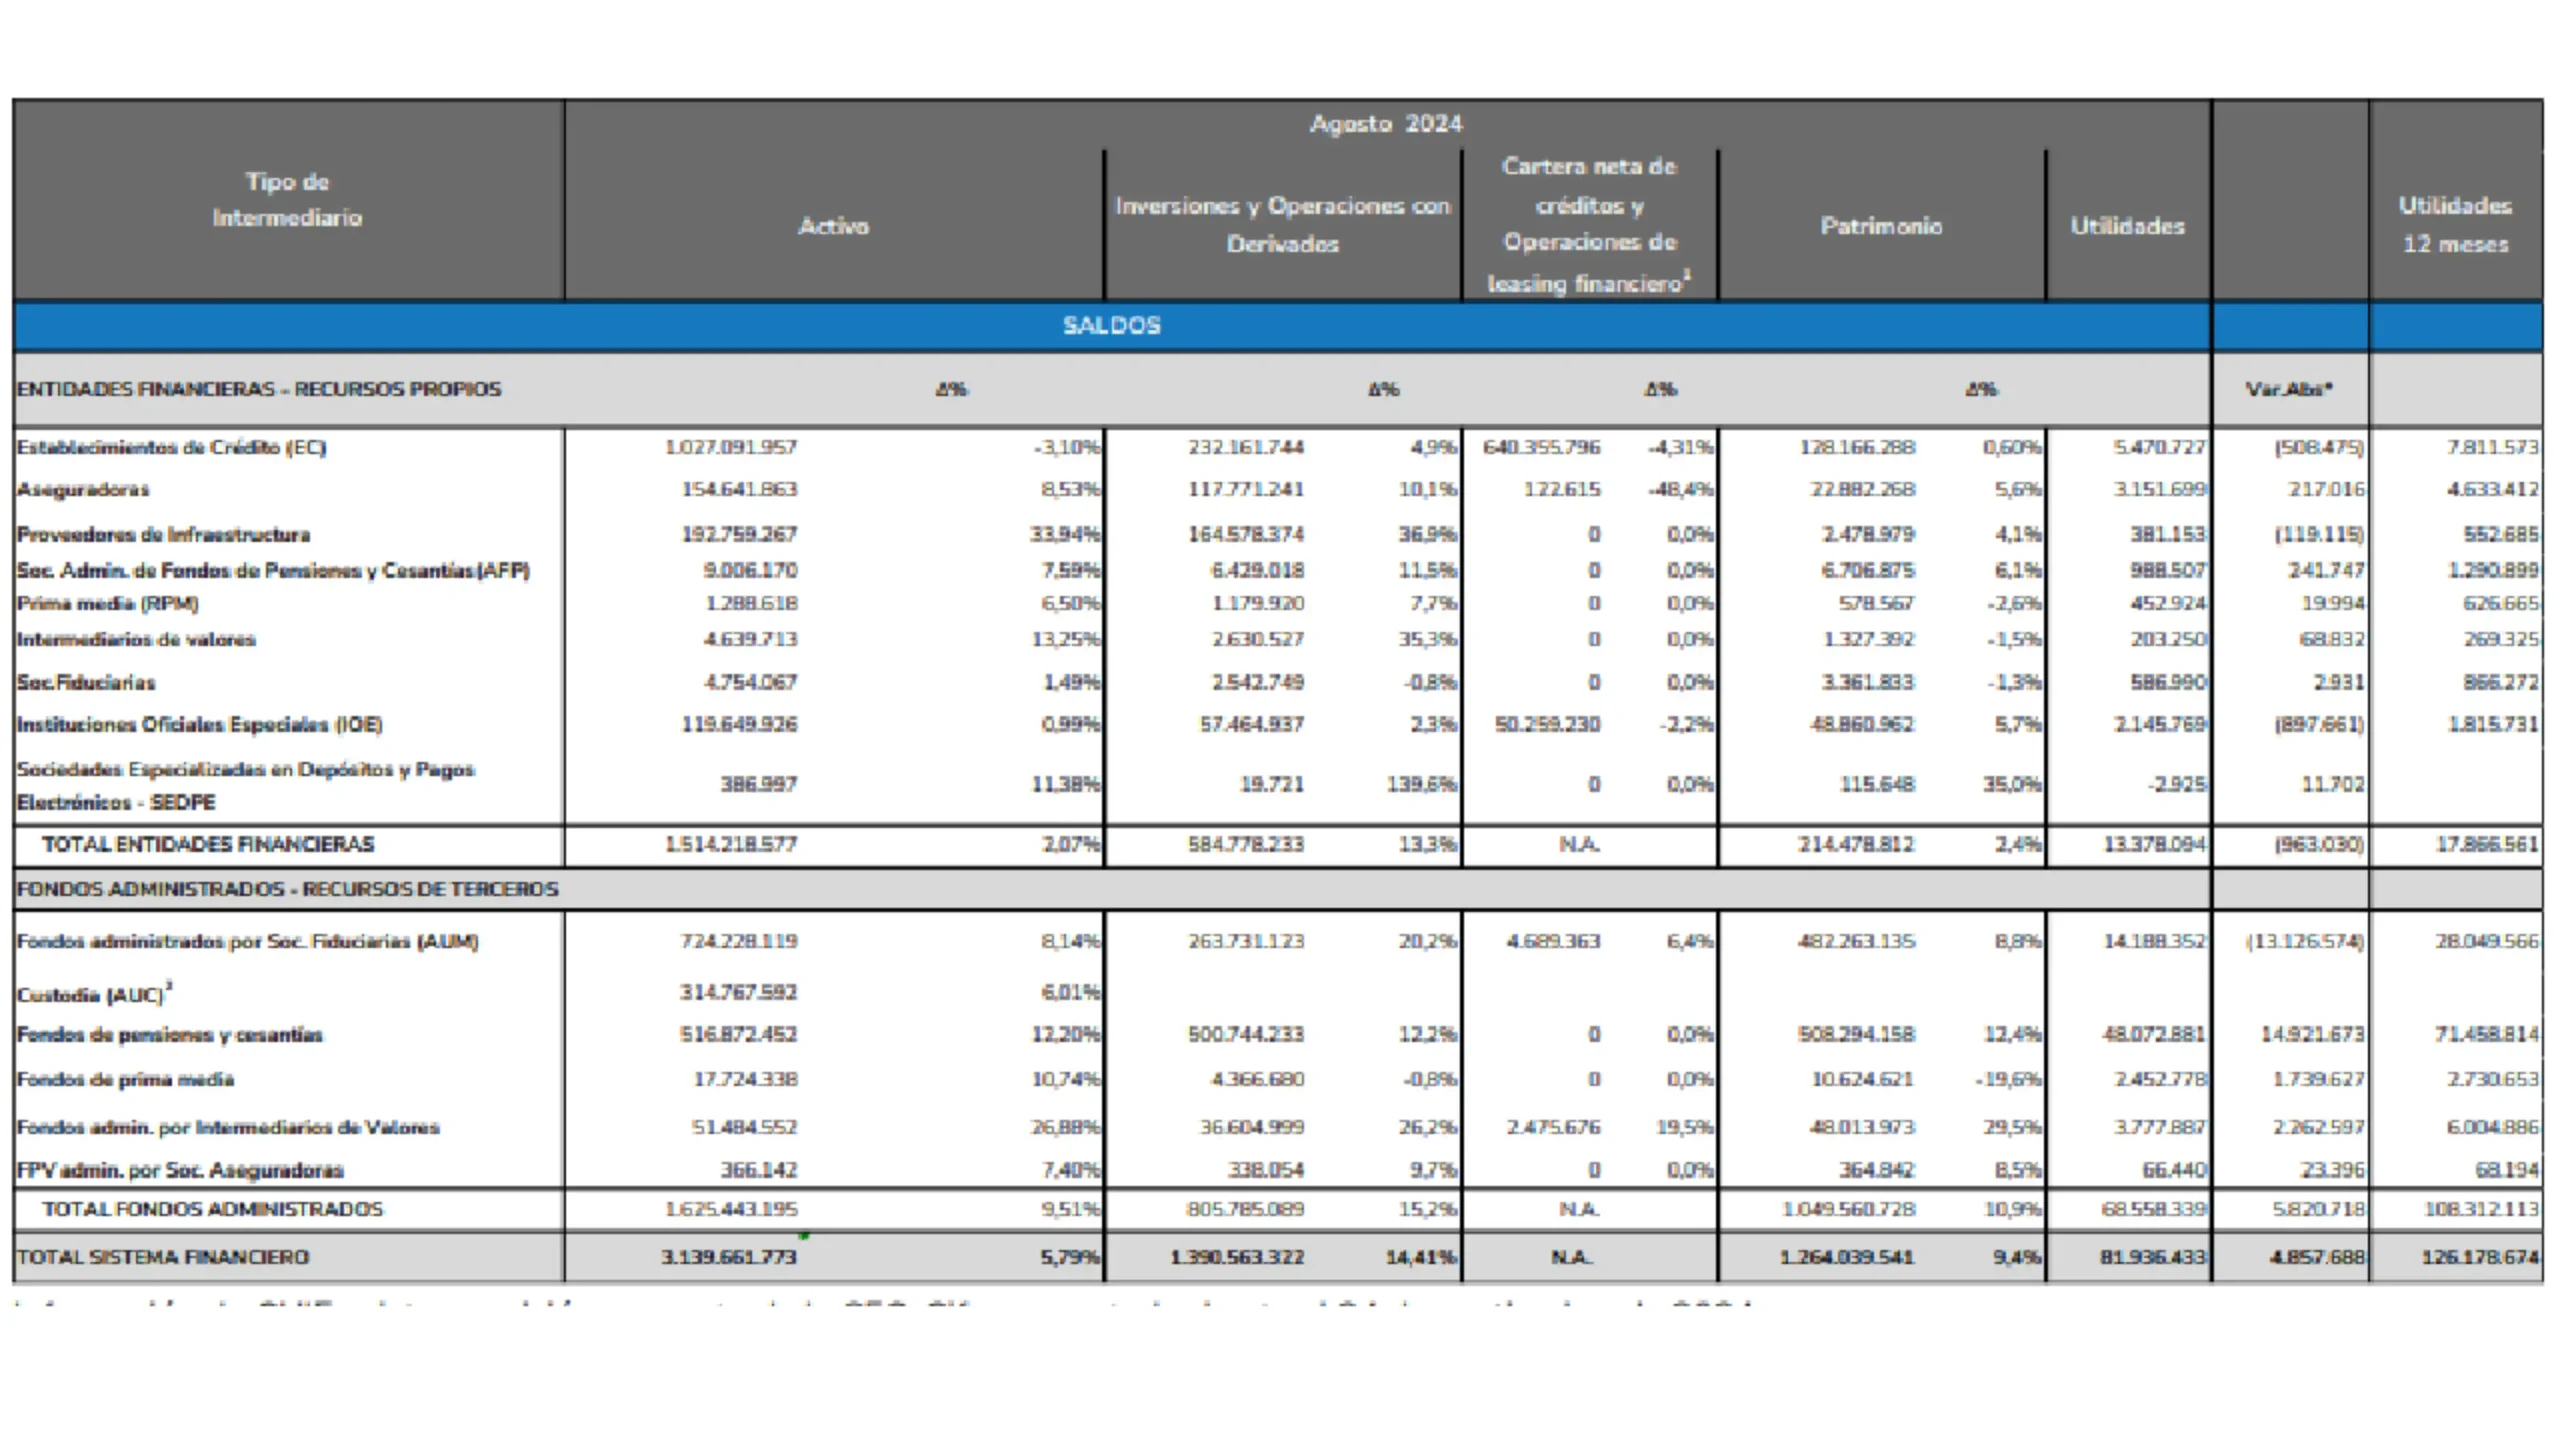The image size is (2560, 1440).
Task: Click AFP patrimonio value 6.706.875
Action: [x=1867, y=570]
